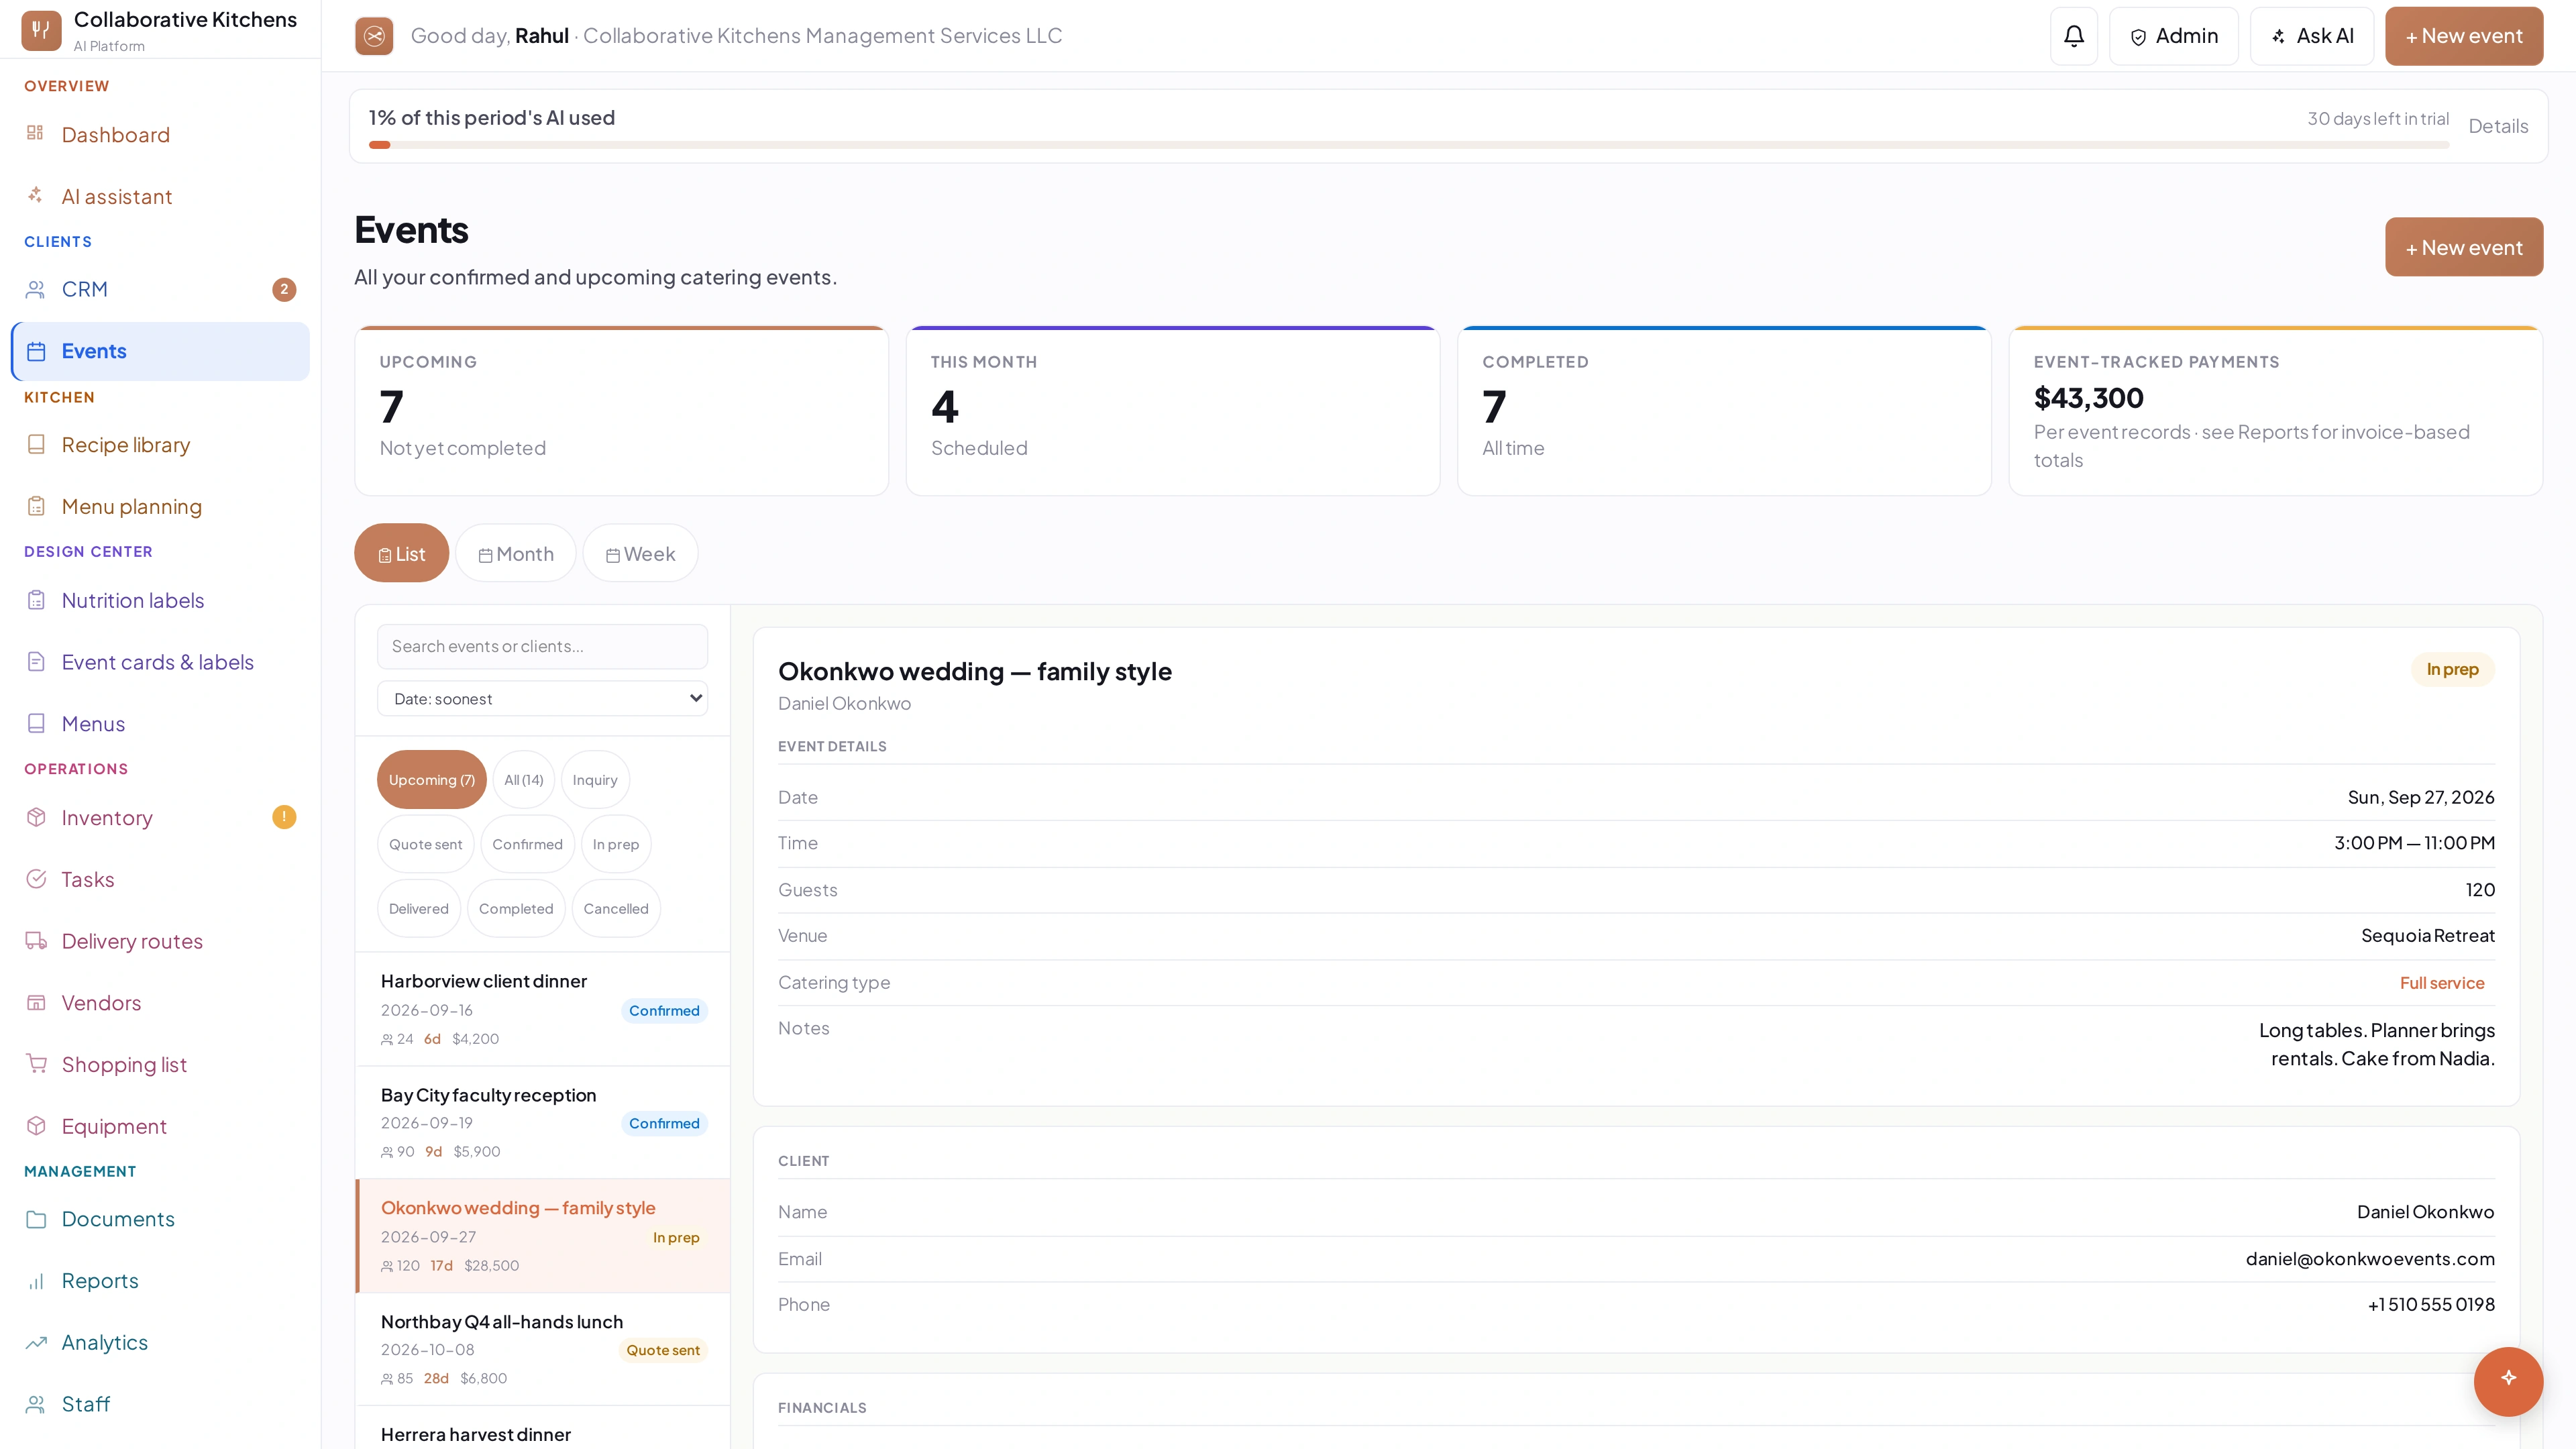Viewport: 2576px width, 1449px height.
Task: Open Delivery routes
Action: (x=160, y=941)
